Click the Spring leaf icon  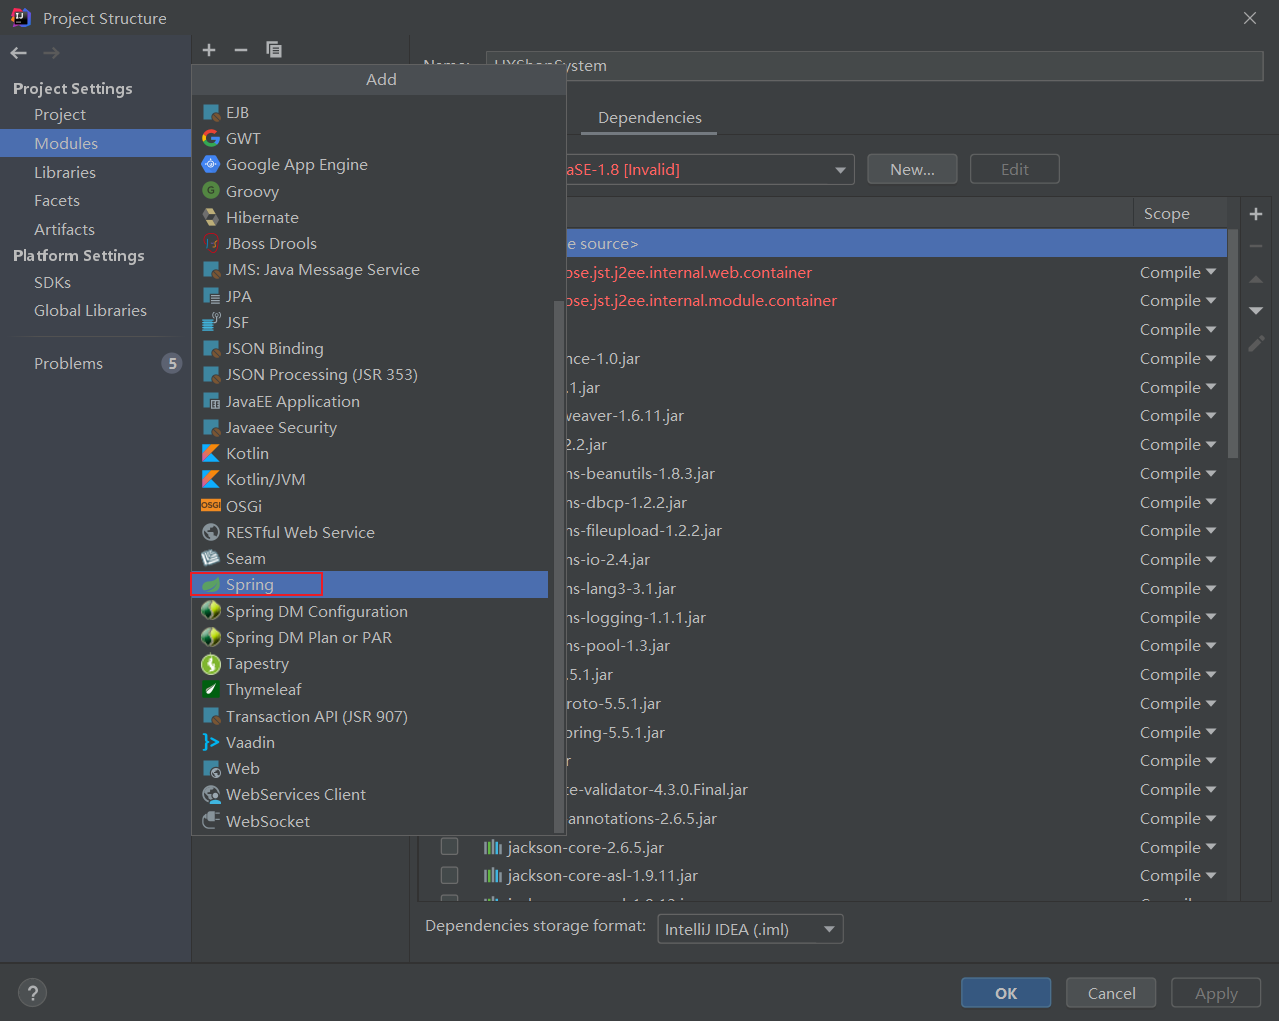click(211, 584)
